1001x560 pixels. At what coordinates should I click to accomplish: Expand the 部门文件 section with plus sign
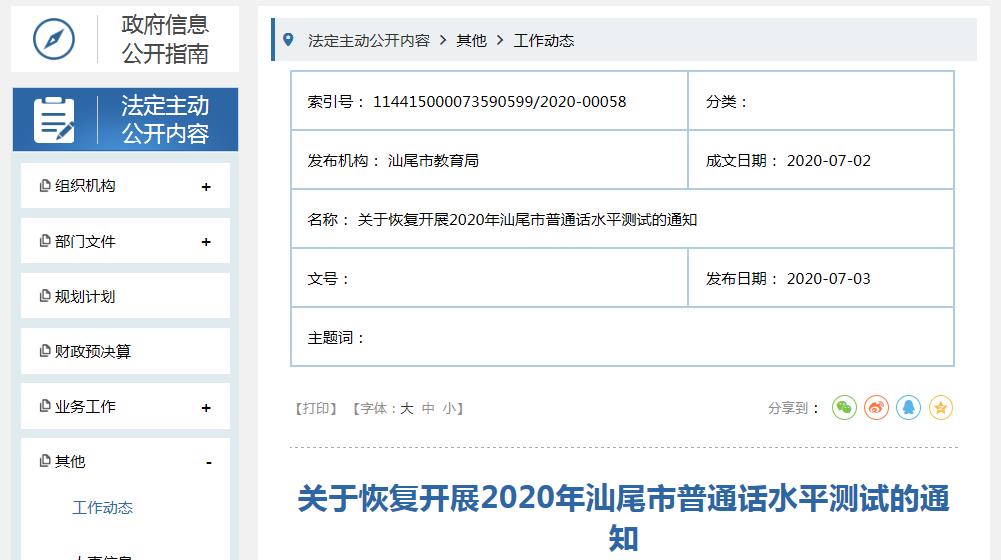[x=206, y=242]
